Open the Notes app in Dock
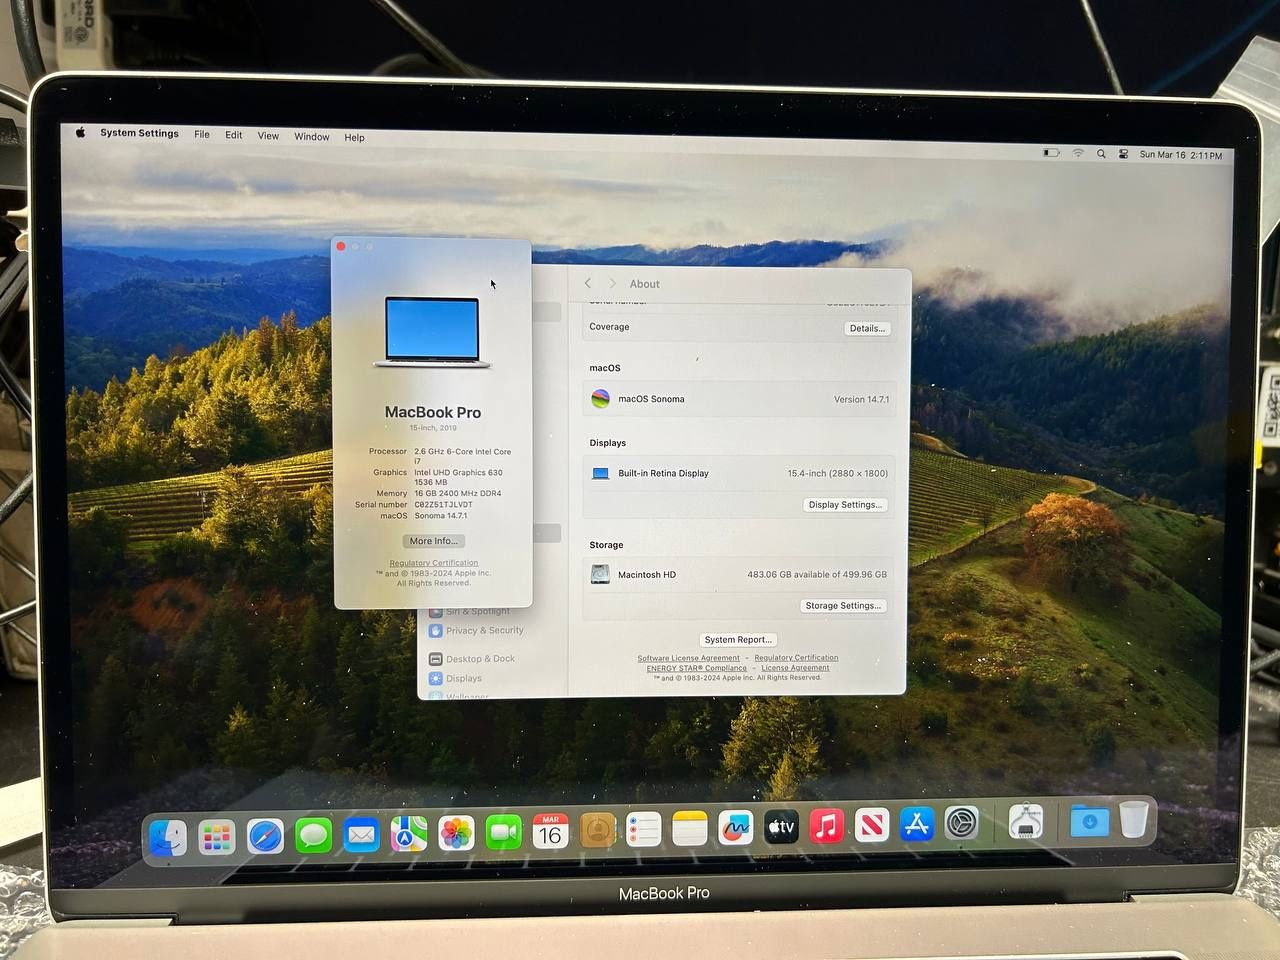 [689, 828]
